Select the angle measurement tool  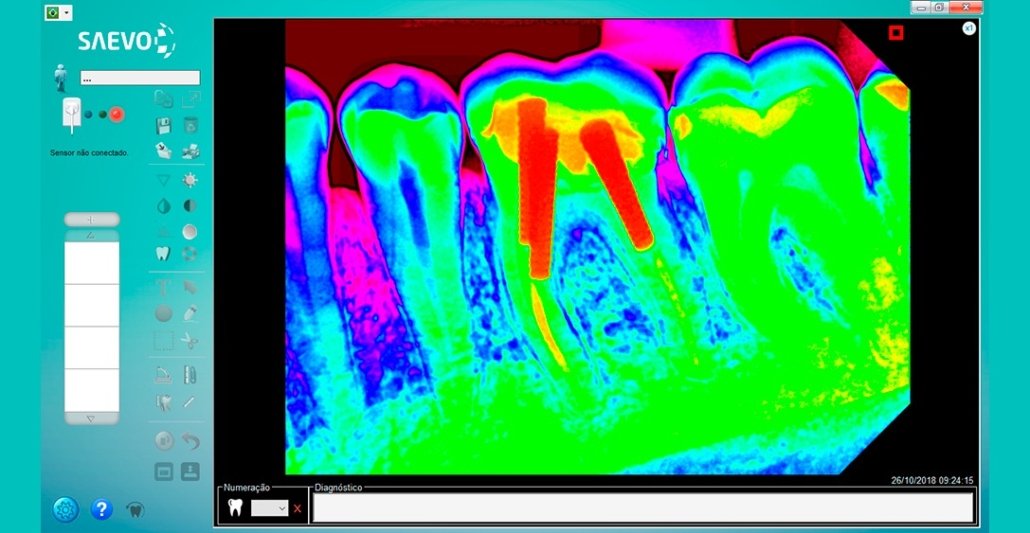click(163, 375)
